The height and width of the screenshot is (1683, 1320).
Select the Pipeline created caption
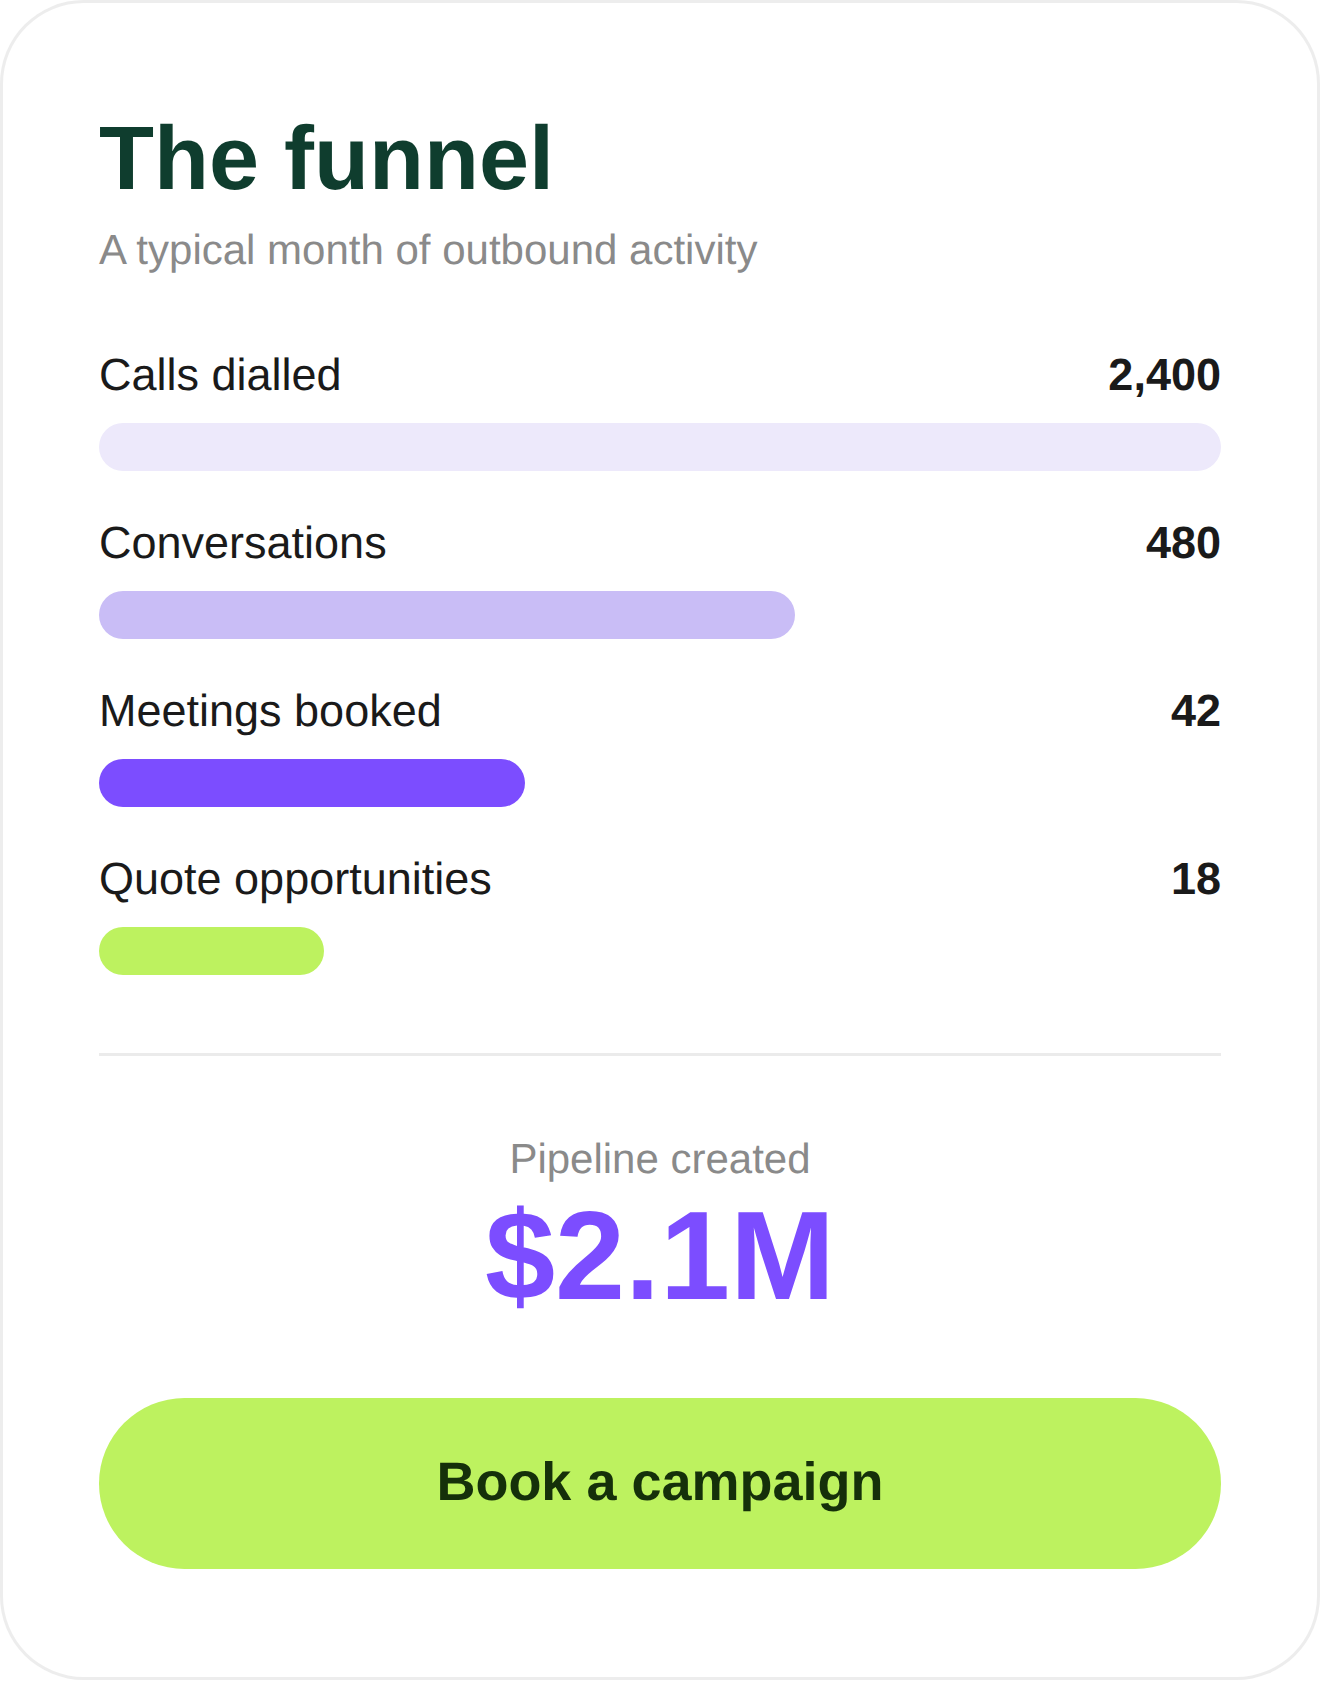[x=660, y=1159]
